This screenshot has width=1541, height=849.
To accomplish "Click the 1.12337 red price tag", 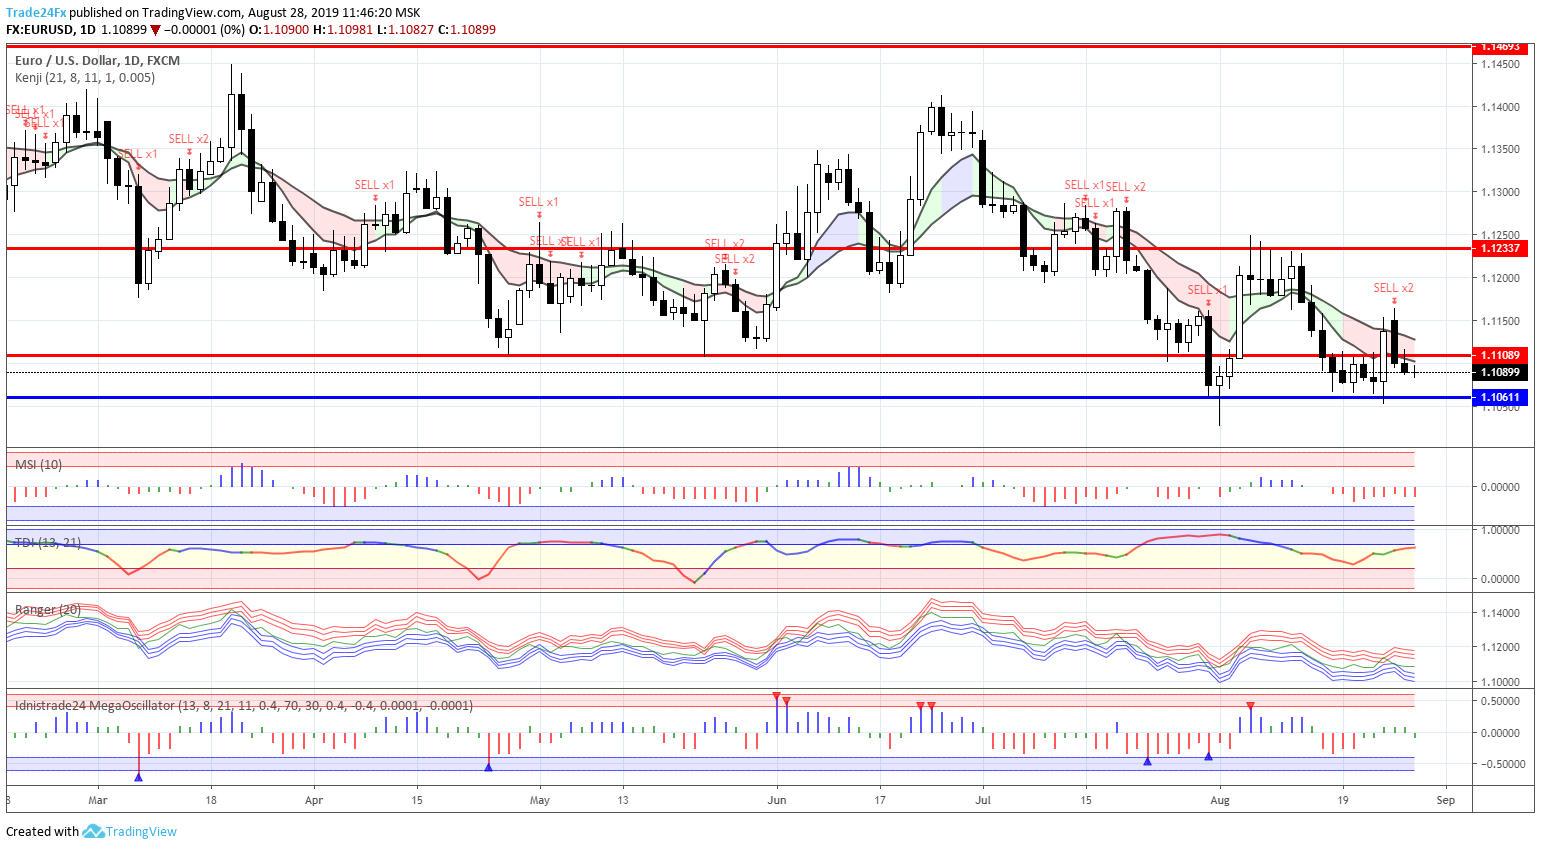I will [1500, 248].
